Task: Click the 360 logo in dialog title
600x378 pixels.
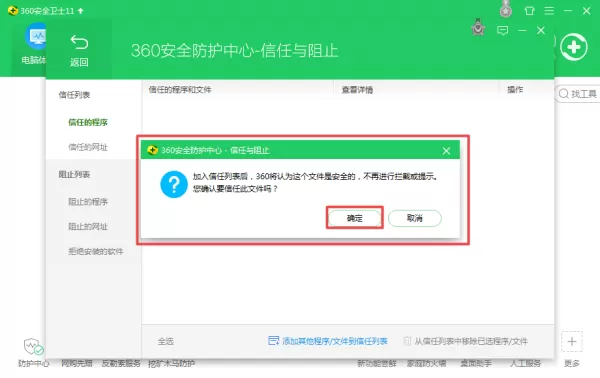Action: coord(152,150)
